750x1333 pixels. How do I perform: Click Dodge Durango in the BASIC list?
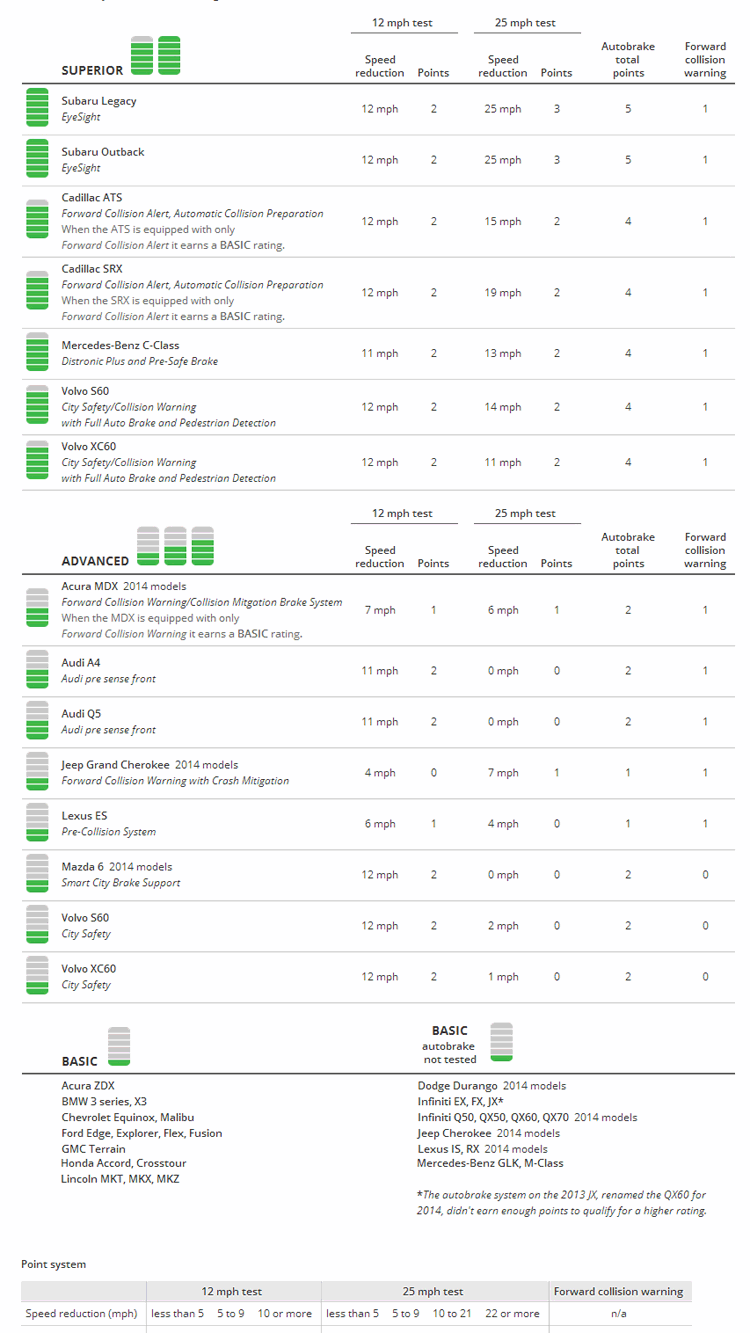457,1086
